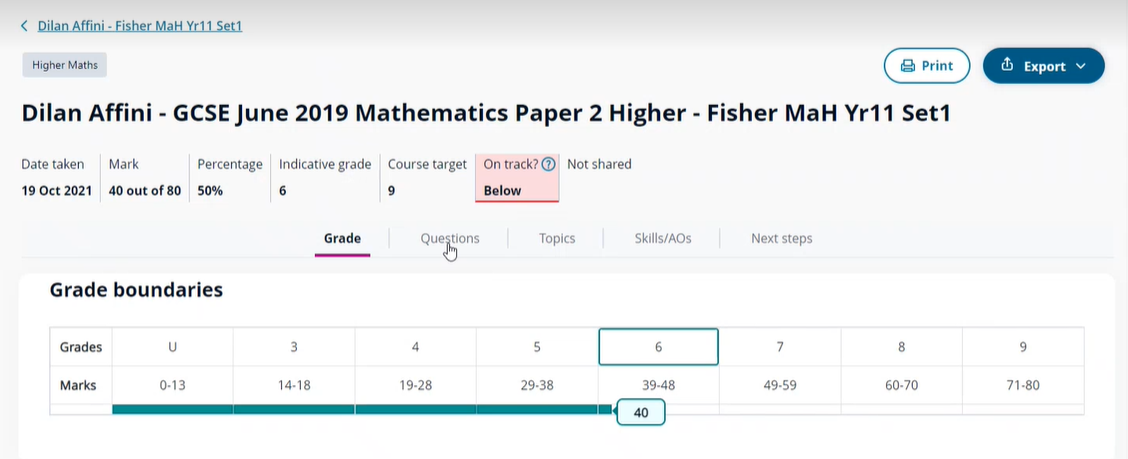
Task: Click the 40 mark indicator on progress bar
Action: (641, 412)
